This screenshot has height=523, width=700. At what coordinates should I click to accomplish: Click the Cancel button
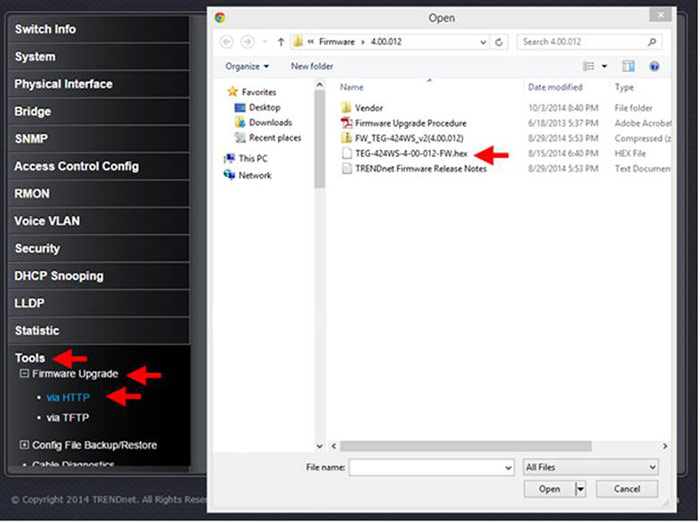[627, 490]
